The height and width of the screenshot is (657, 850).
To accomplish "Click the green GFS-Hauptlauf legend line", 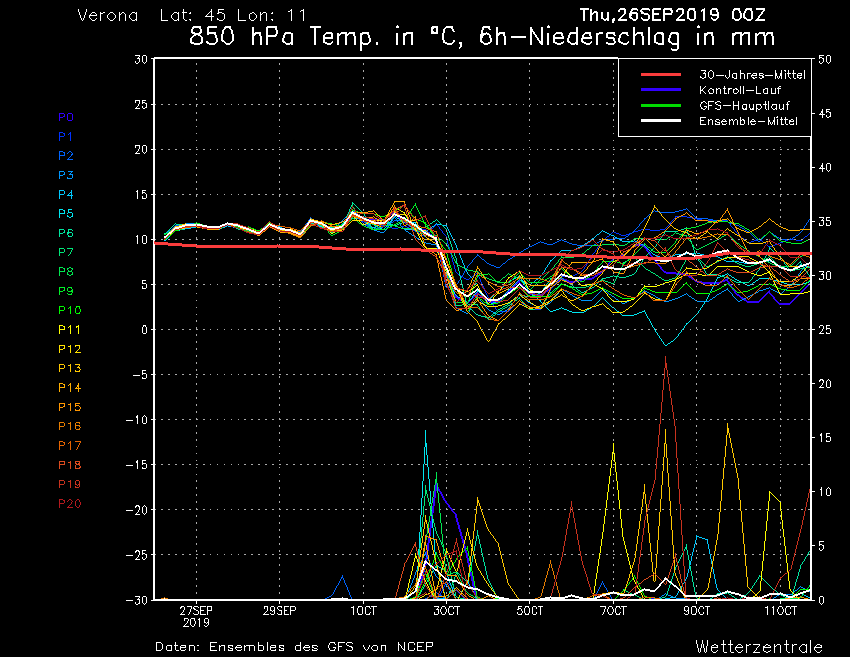I will pyautogui.click(x=661, y=105).
